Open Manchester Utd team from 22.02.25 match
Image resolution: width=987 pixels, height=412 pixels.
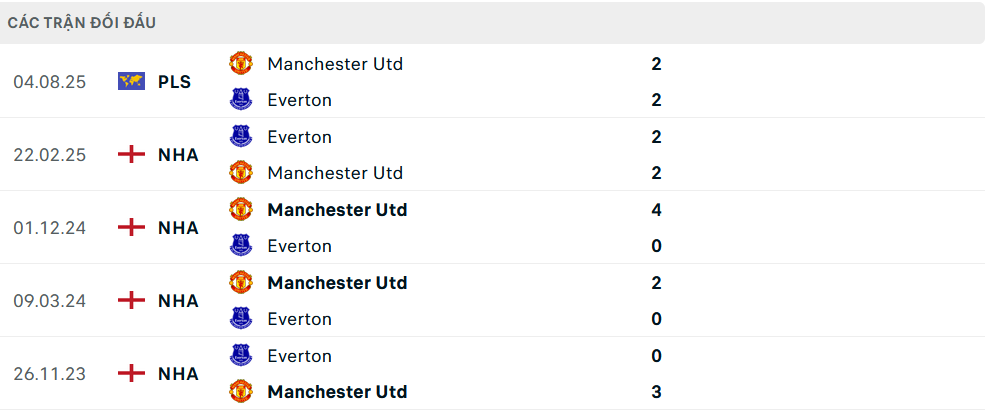point(335,173)
